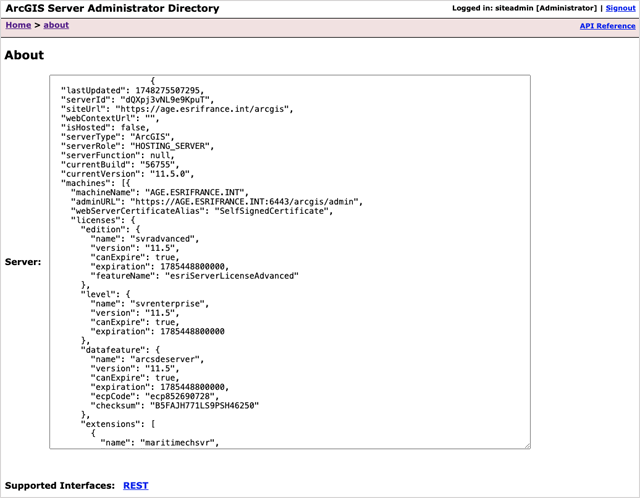Click the "name": "svrenterprise" line
This screenshot has width=640, height=498.
coord(150,304)
